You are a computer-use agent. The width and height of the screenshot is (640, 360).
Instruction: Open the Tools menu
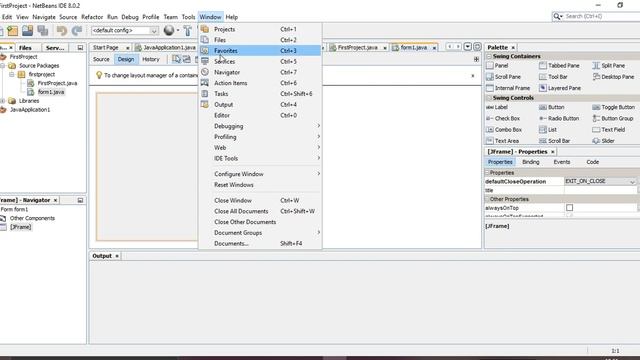point(188,17)
